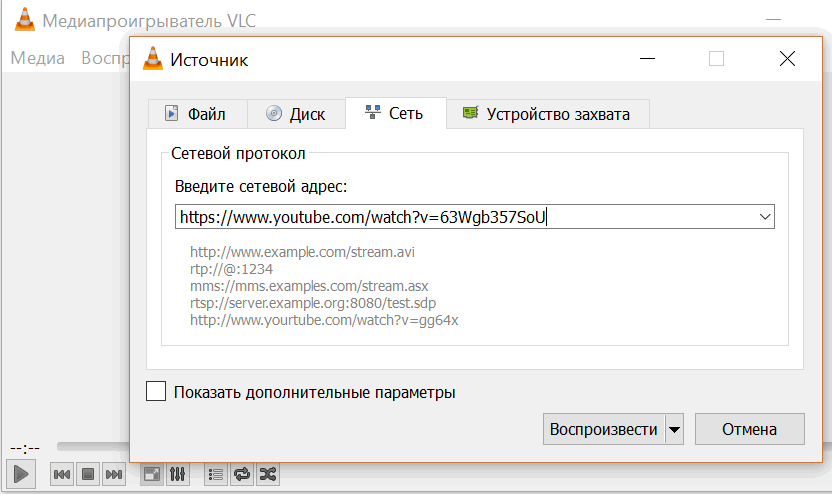The height and width of the screenshot is (494, 832).
Task: Minimize the VLC main window
Action: [774, 20]
